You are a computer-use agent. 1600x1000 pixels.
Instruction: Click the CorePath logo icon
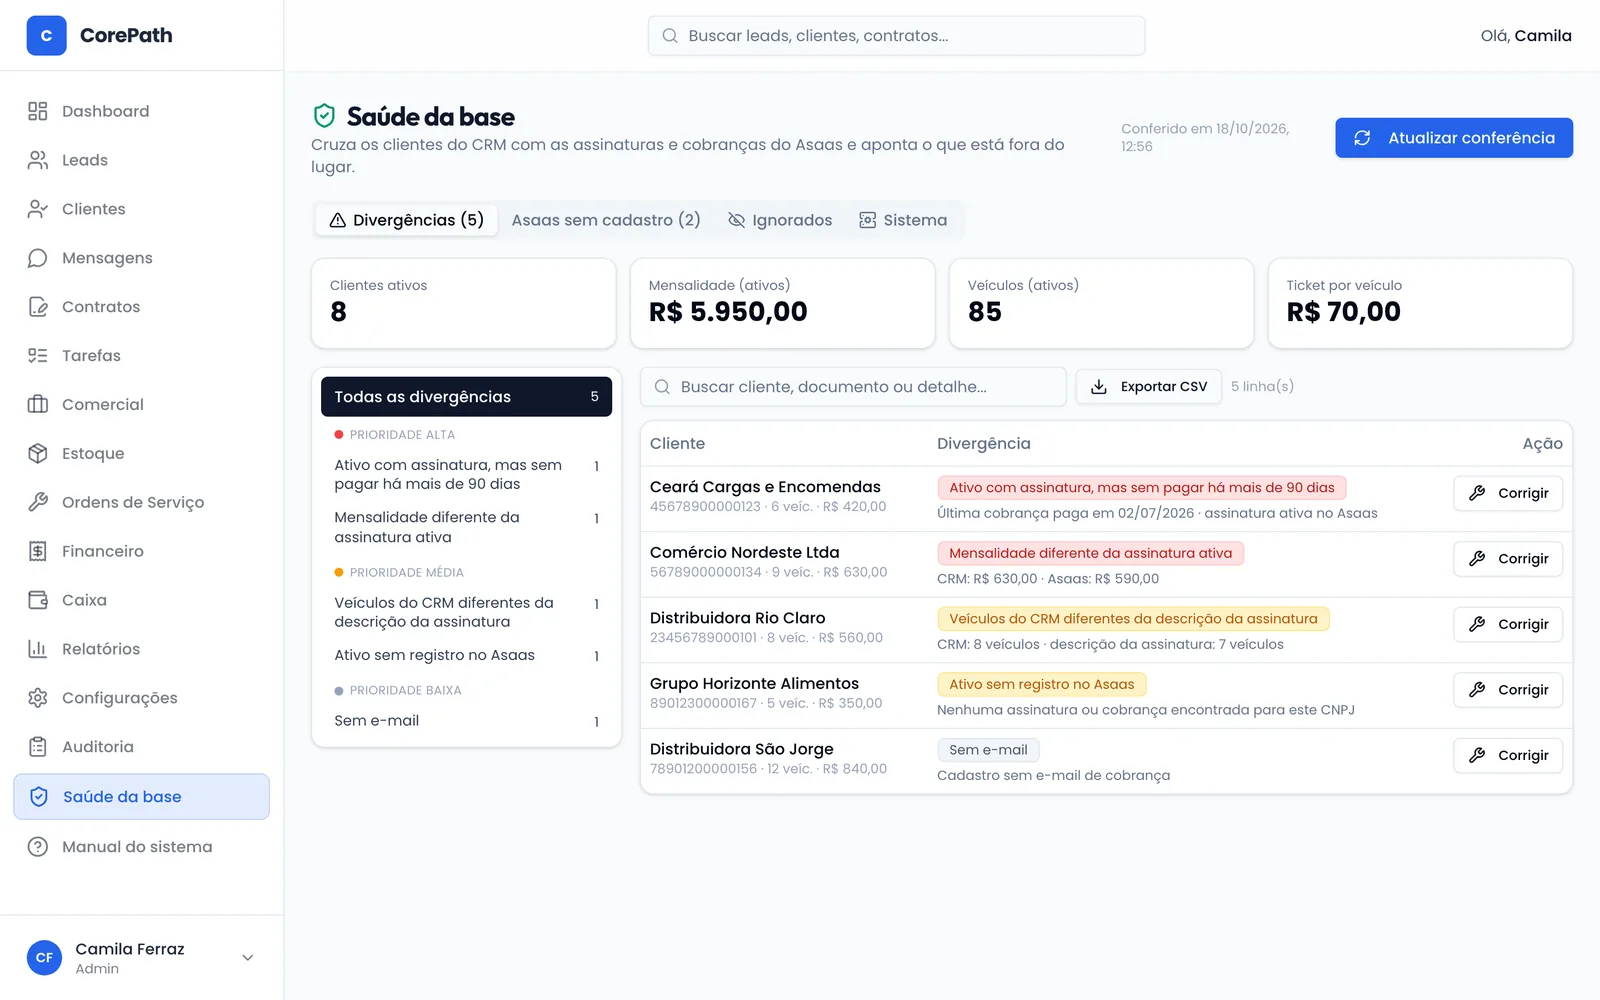[x=46, y=35]
